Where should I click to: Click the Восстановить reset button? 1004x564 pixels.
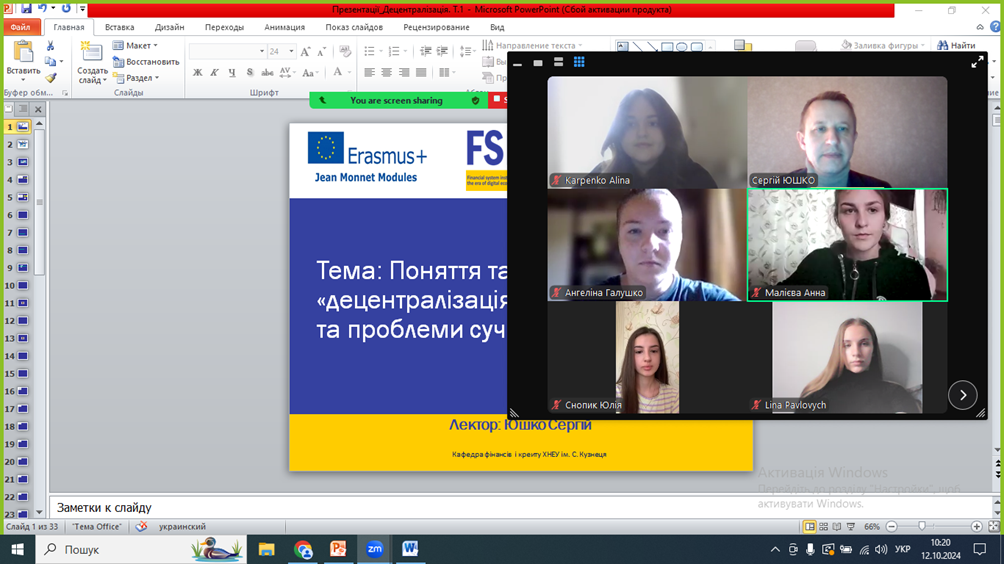[x=146, y=61]
